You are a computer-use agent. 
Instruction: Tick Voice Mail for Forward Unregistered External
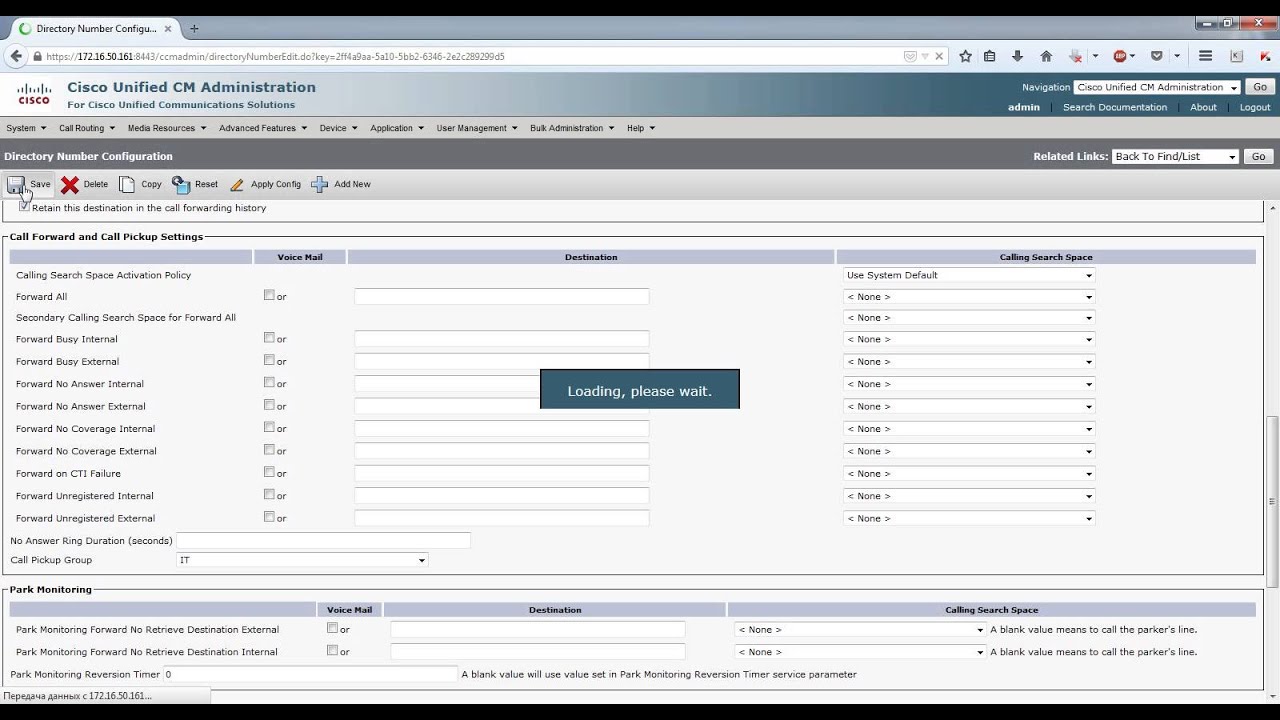269,517
